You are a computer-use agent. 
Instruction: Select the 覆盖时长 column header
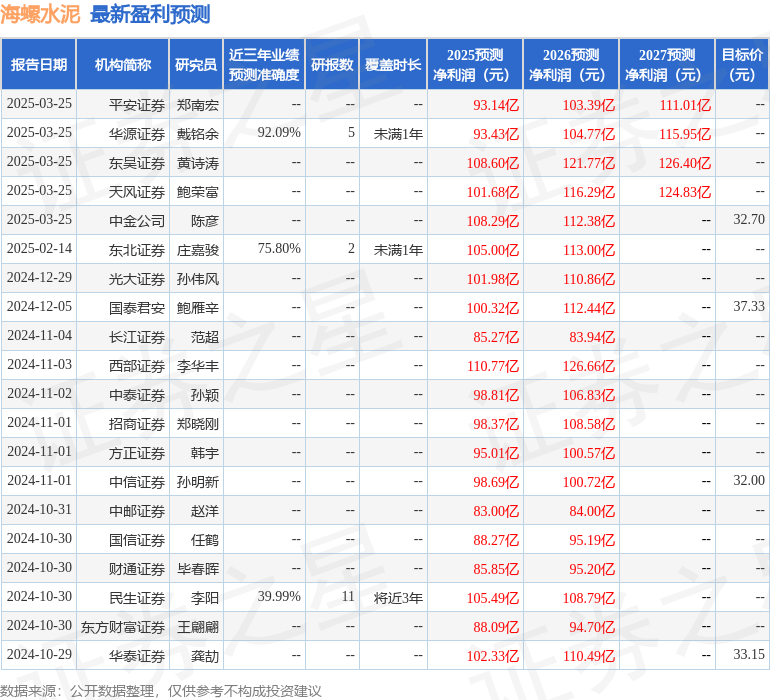click(x=393, y=64)
